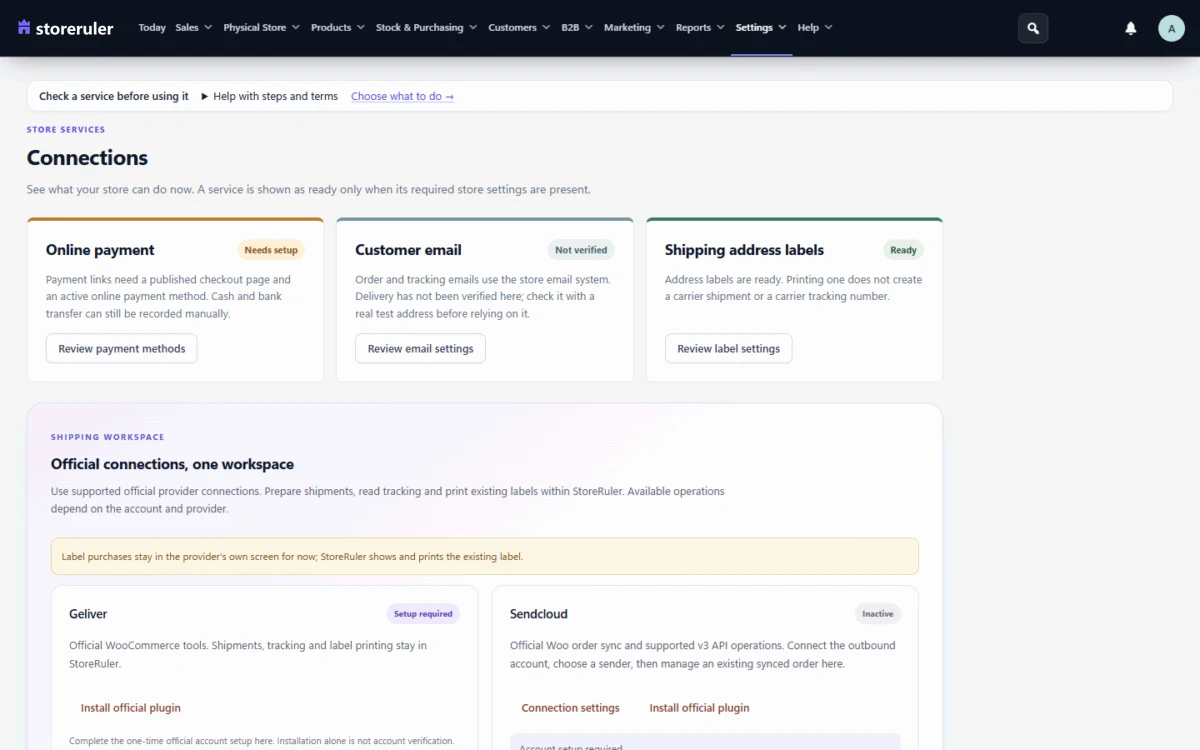This screenshot has height=750, width=1200.
Task: Click the Needs setup badge
Action: (x=271, y=250)
